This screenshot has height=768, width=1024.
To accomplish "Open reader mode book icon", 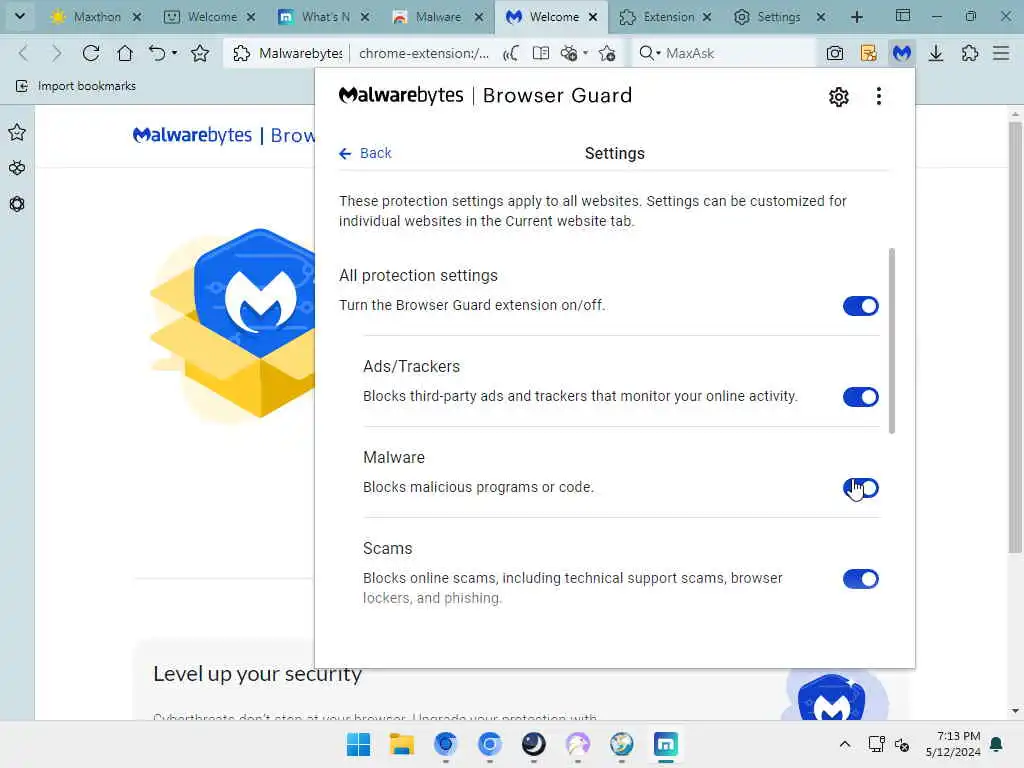I will pyautogui.click(x=541, y=53).
